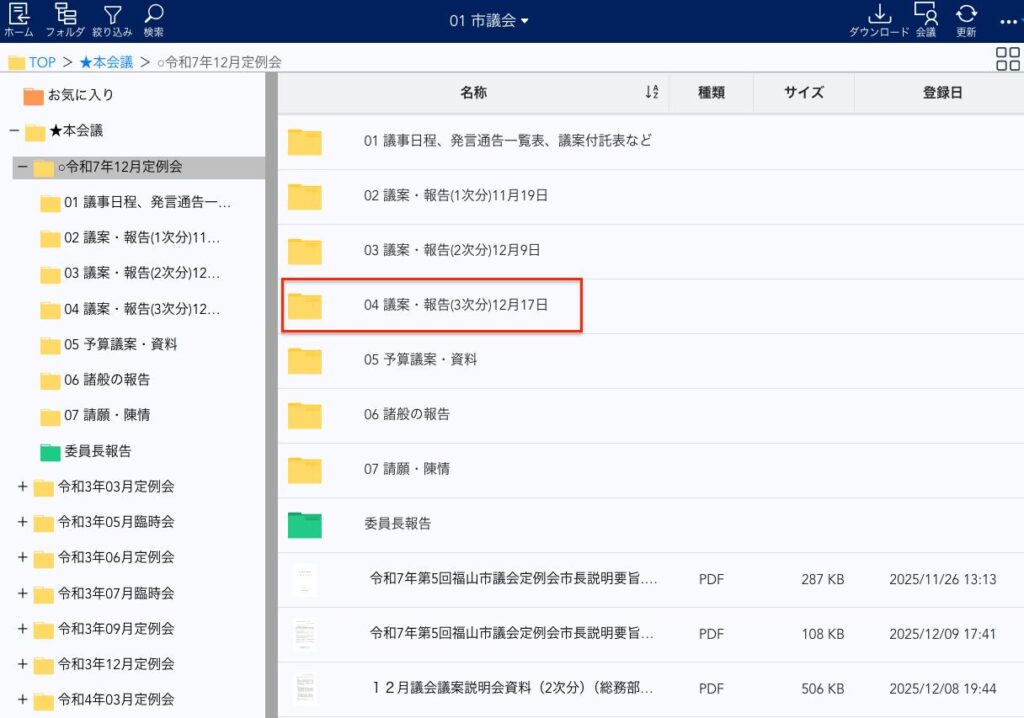This screenshot has width=1024, height=718.
Task: Go to TOP in the breadcrumb
Action: [41, 62]
